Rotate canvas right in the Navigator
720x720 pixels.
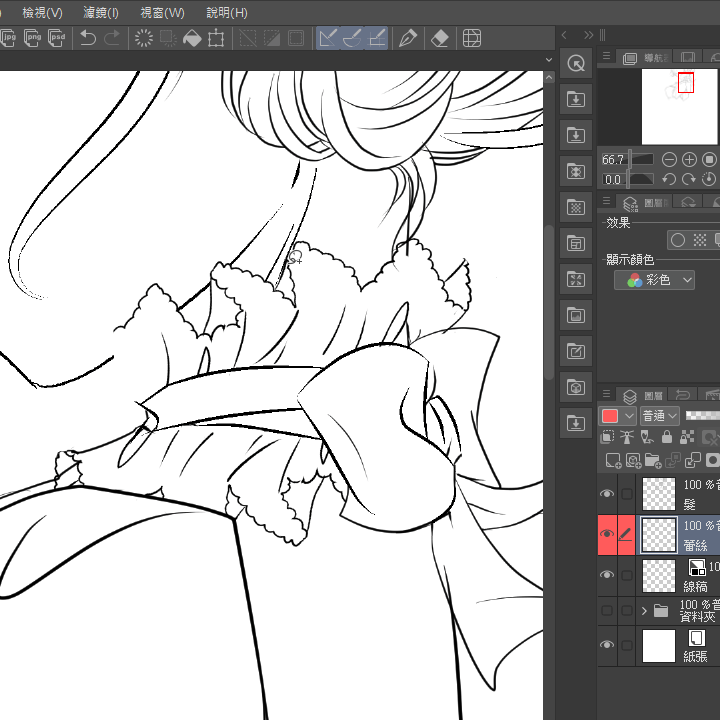(x=689, y=179)
